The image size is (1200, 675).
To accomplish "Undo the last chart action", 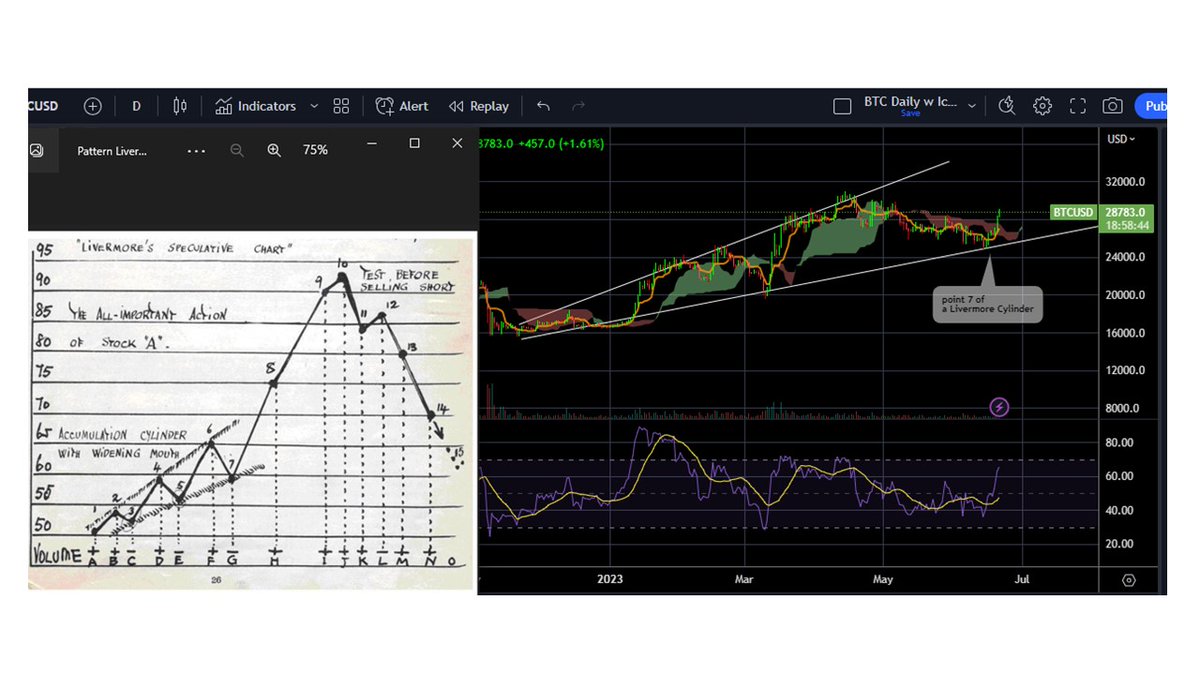I will tap(543, 106).
